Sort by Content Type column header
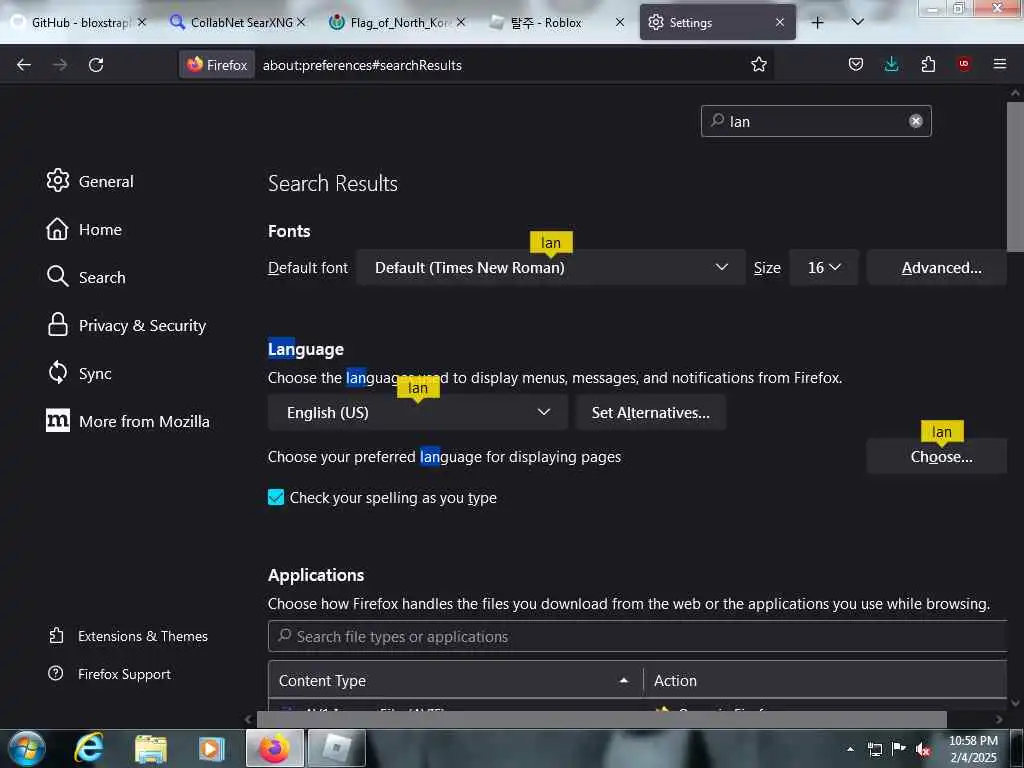 (455, 680)
